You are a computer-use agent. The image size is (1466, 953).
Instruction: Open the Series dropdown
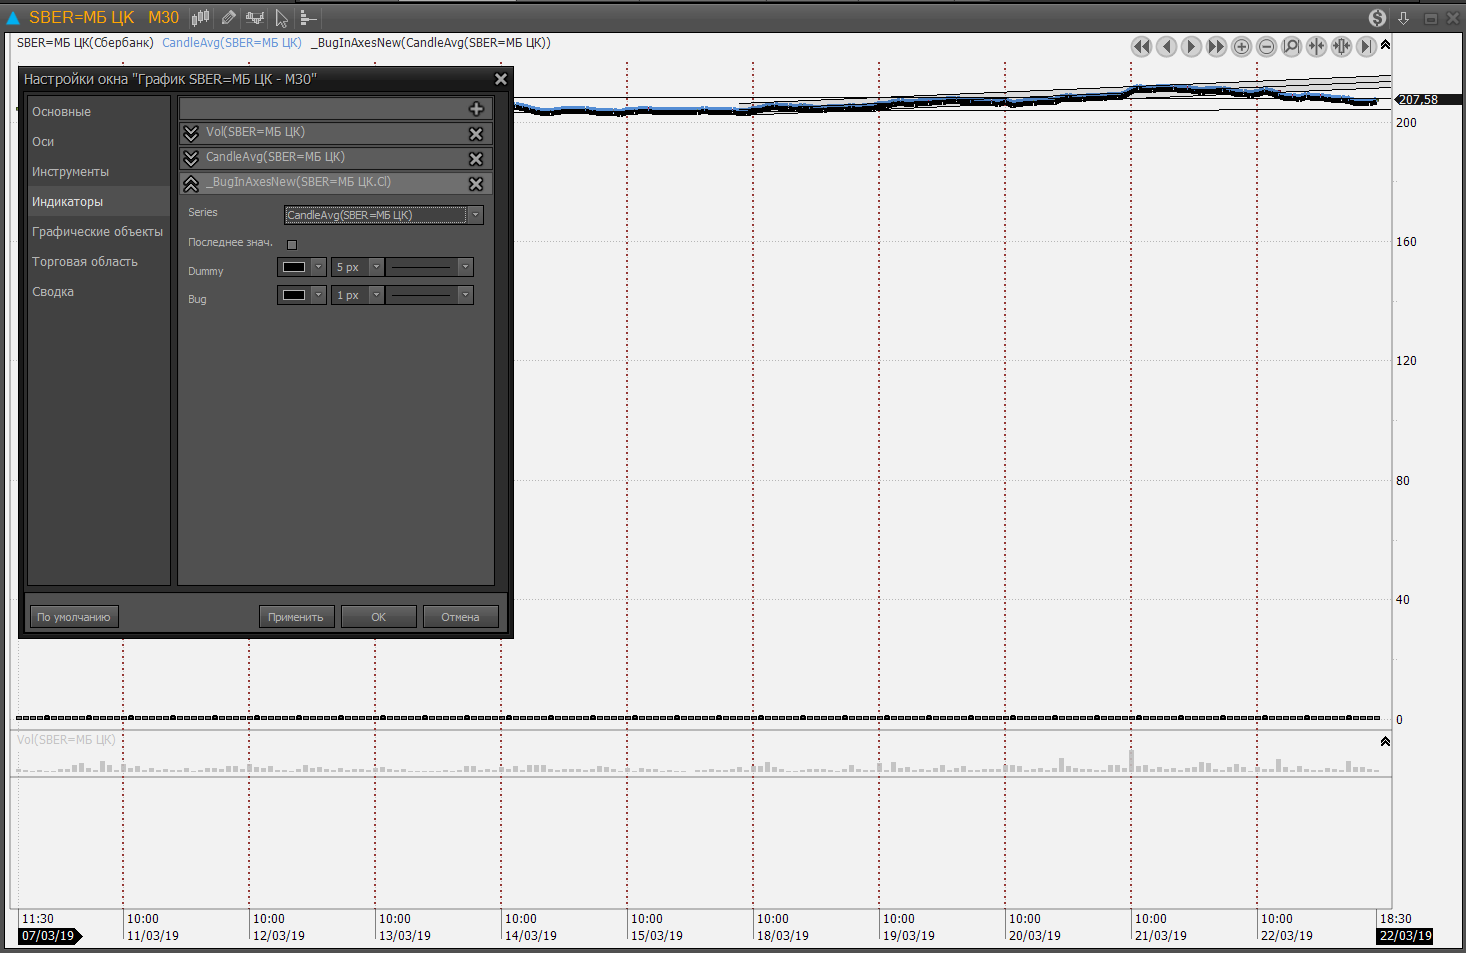tap(475, 215)
